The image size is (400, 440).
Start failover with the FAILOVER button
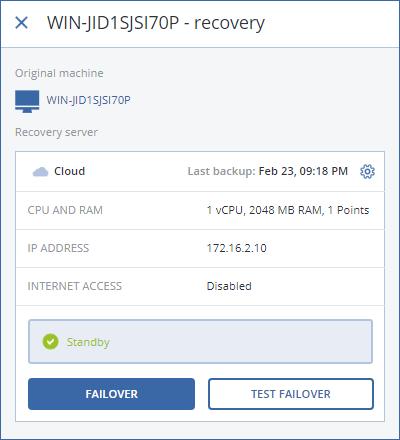(x=111, y=394)
